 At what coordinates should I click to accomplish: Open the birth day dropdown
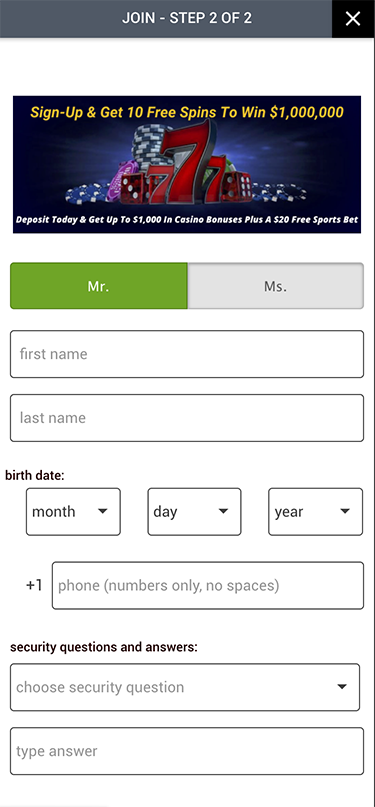coord(194,512)
